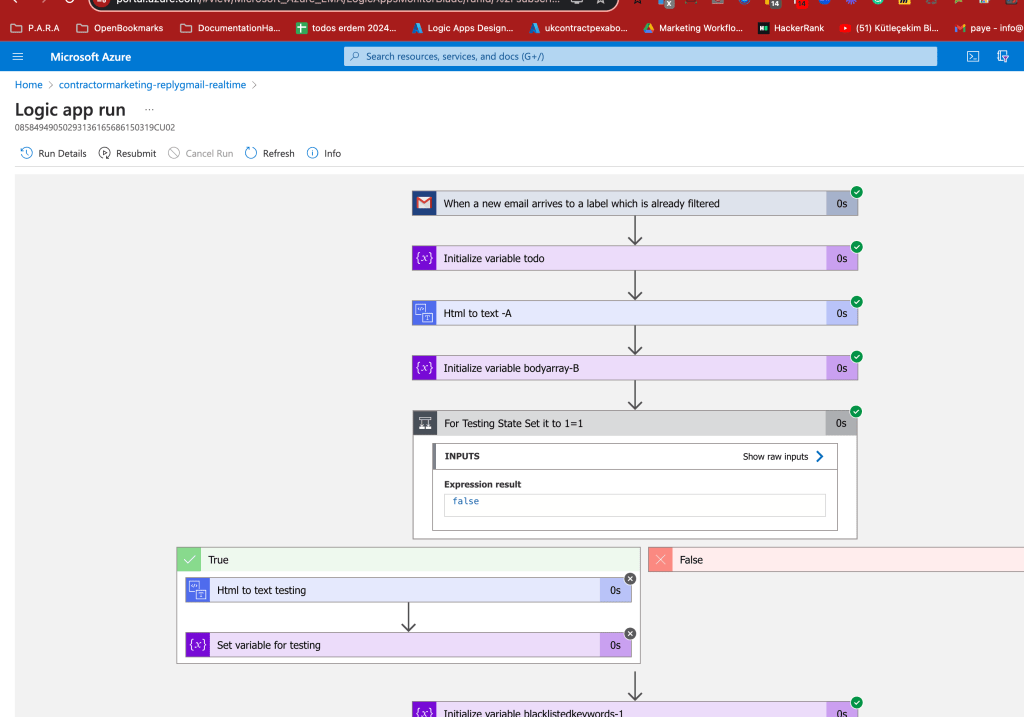The width and height of the screenshot is (1024, 717).
Task: Click skipped status badge on Set variable for testing
Action: (630, 633)
